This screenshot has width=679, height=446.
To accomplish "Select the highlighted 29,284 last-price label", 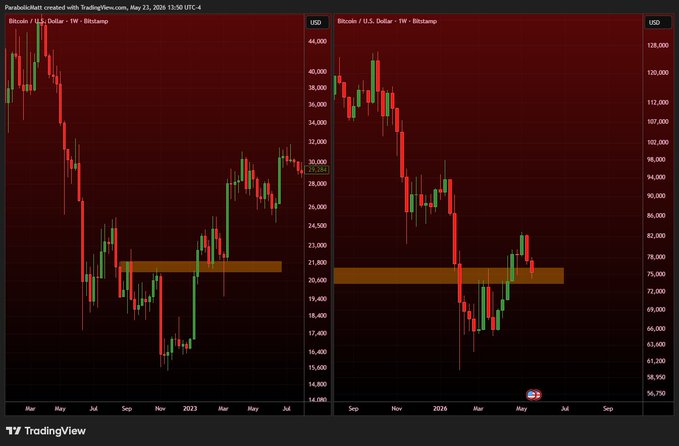I will (x=317, y=170).
